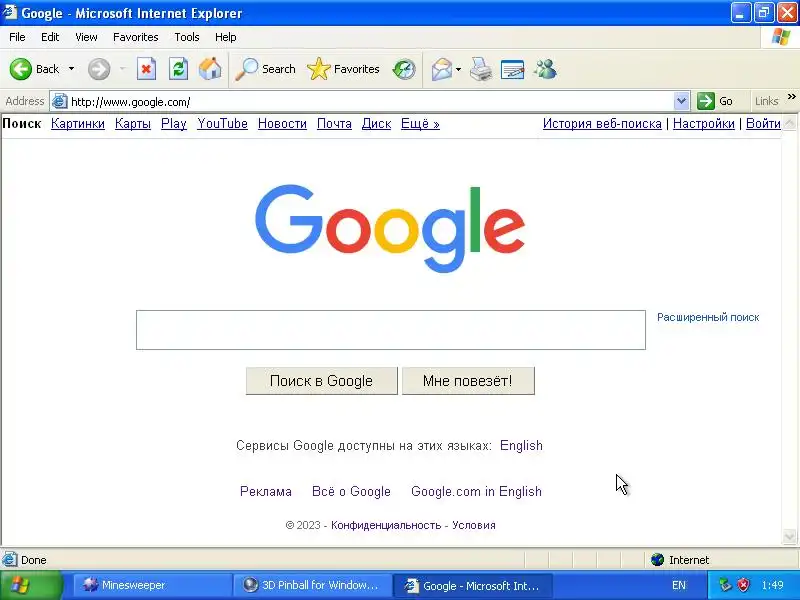
Task: Stop page loading with red X icon
Action: [146, 69]
